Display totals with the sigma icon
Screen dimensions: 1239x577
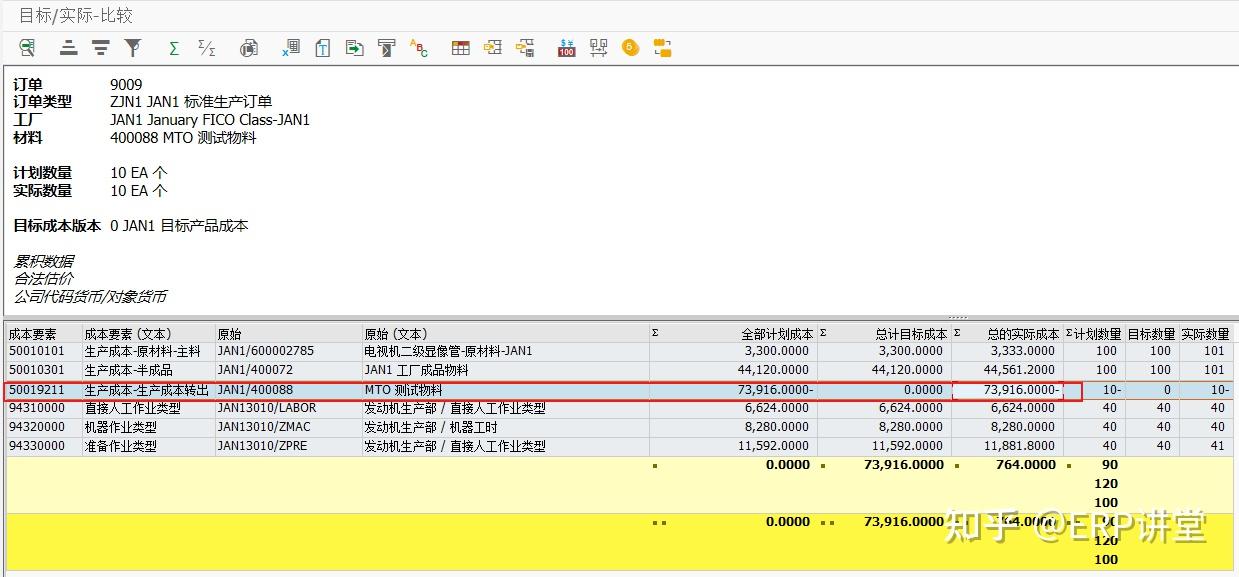coord(173,47)
